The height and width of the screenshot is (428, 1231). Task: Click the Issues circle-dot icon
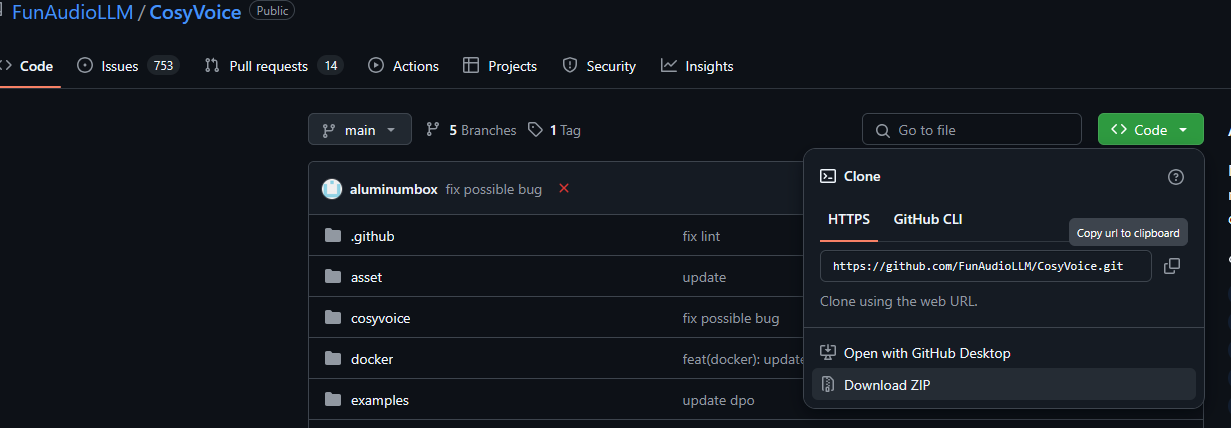click(85, 66)
